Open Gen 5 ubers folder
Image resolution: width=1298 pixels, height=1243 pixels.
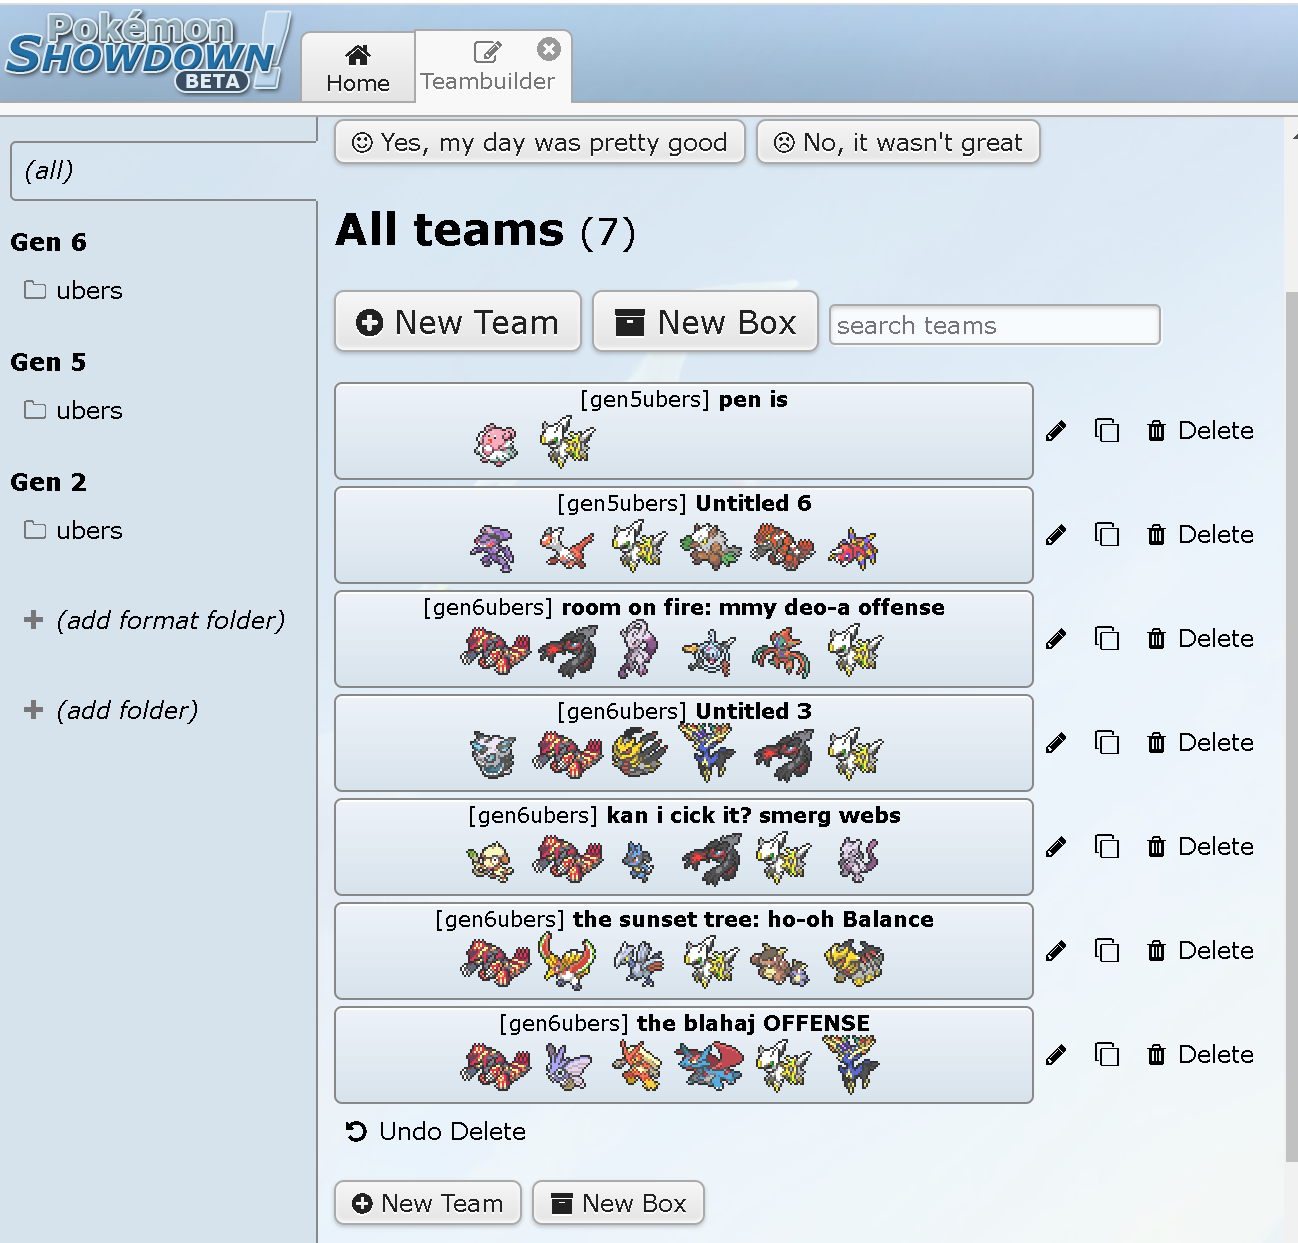point(74,411)
